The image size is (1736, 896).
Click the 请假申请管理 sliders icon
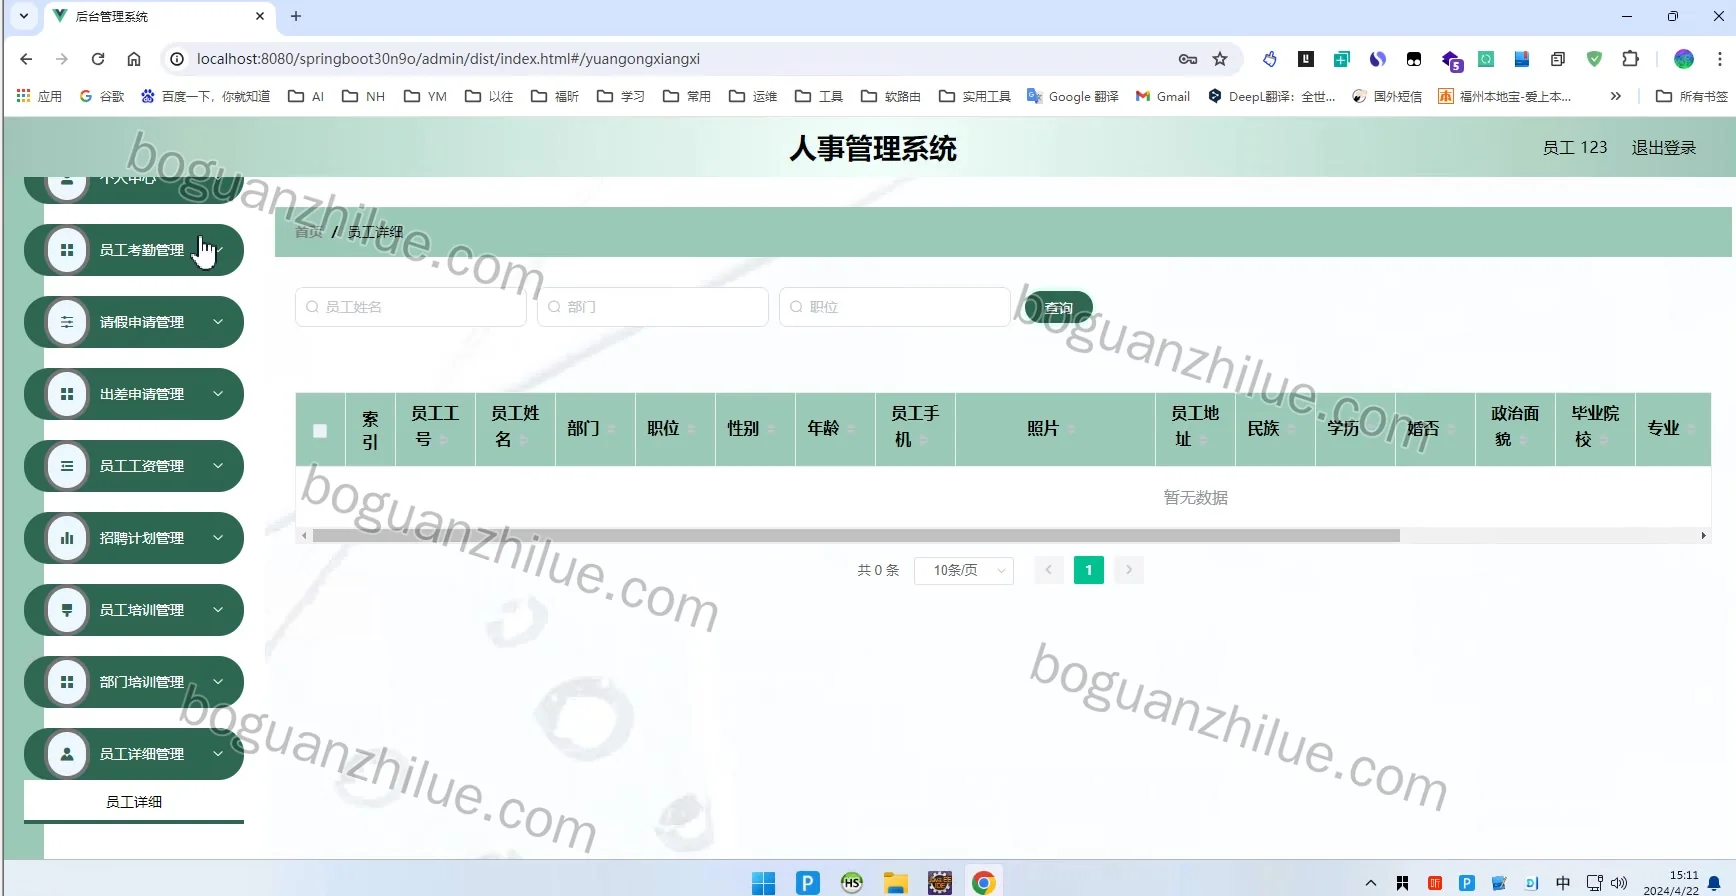[67, 322]
